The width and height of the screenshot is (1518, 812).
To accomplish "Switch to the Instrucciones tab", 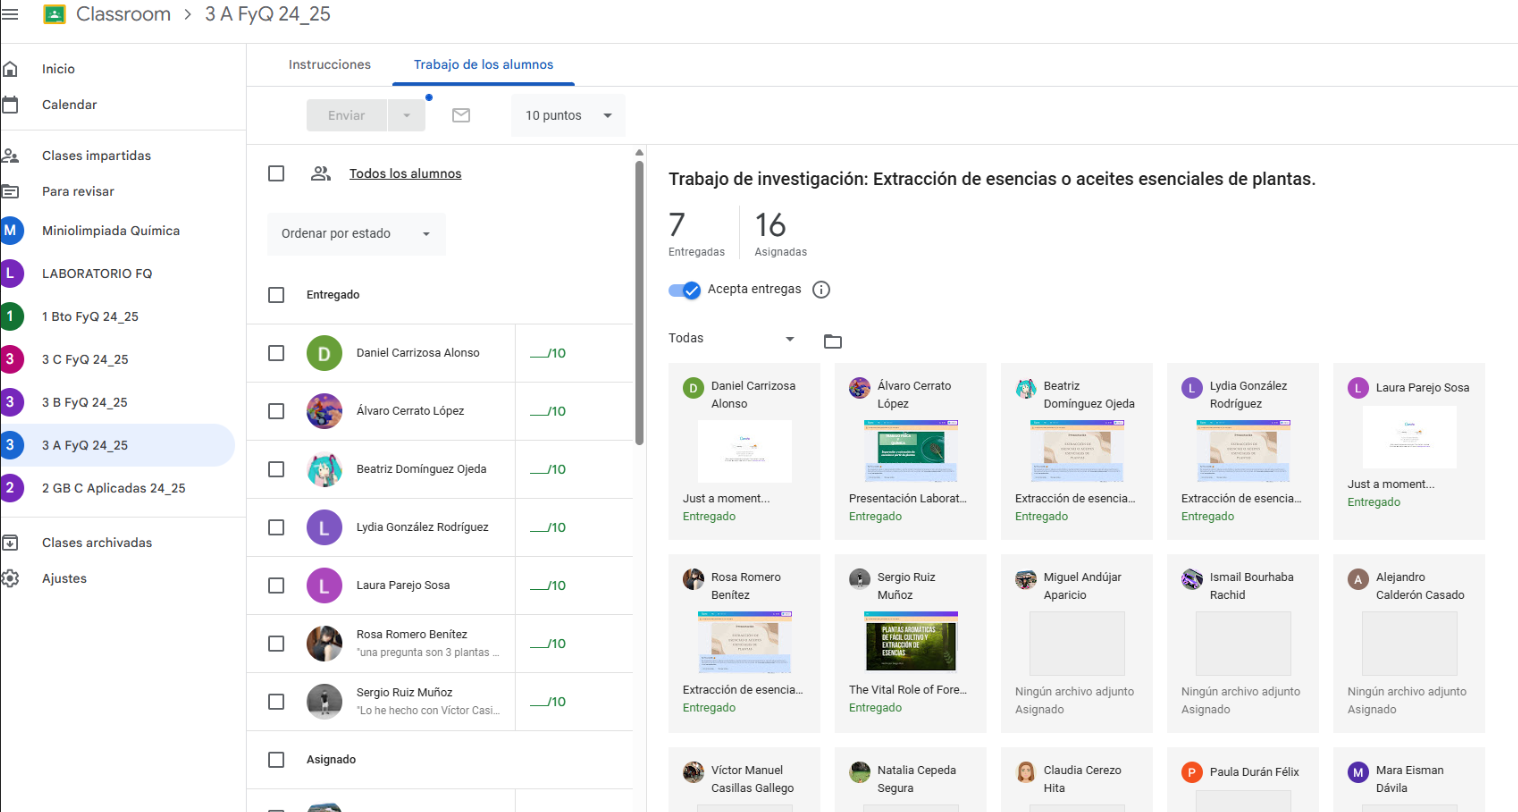I will 330,65.
